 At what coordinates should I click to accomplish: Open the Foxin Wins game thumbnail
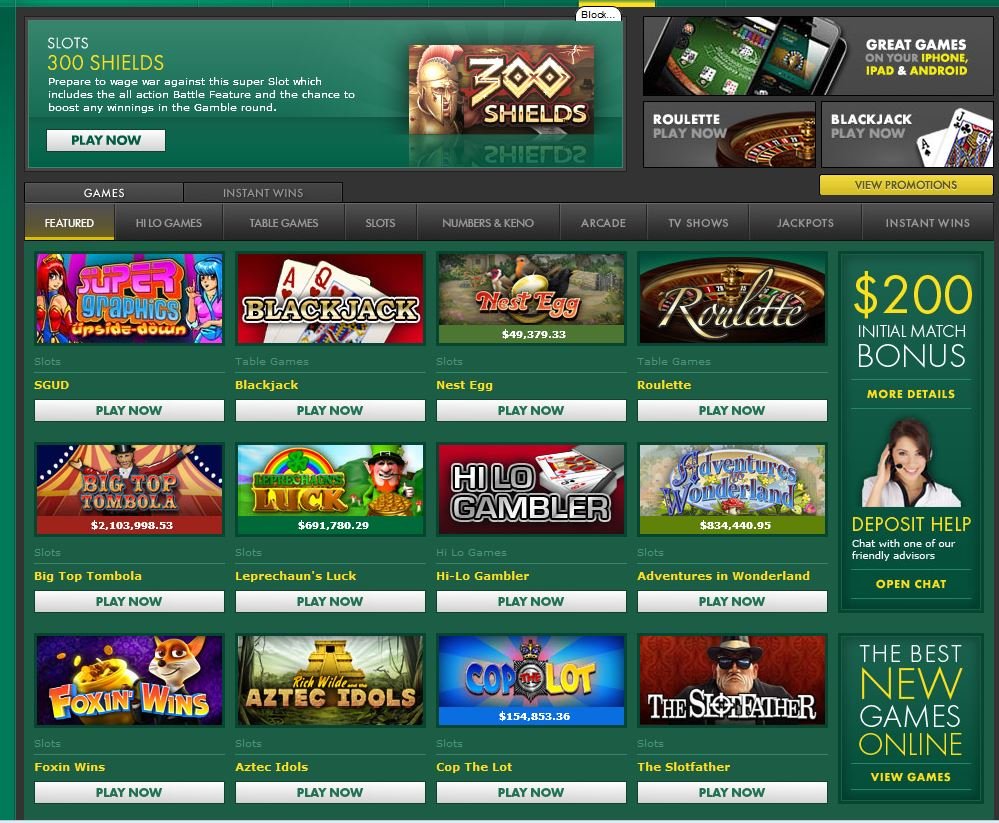click(129, 680)
